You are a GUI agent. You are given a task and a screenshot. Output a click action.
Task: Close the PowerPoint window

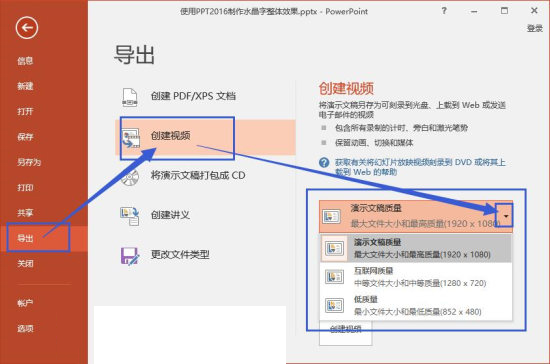[x=534, y=11]
